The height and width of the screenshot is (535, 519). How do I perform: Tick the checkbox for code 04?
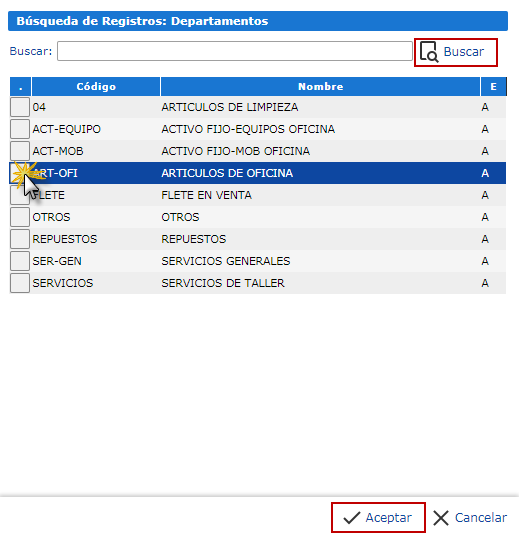pyautogui.click(x=20, y=107)
